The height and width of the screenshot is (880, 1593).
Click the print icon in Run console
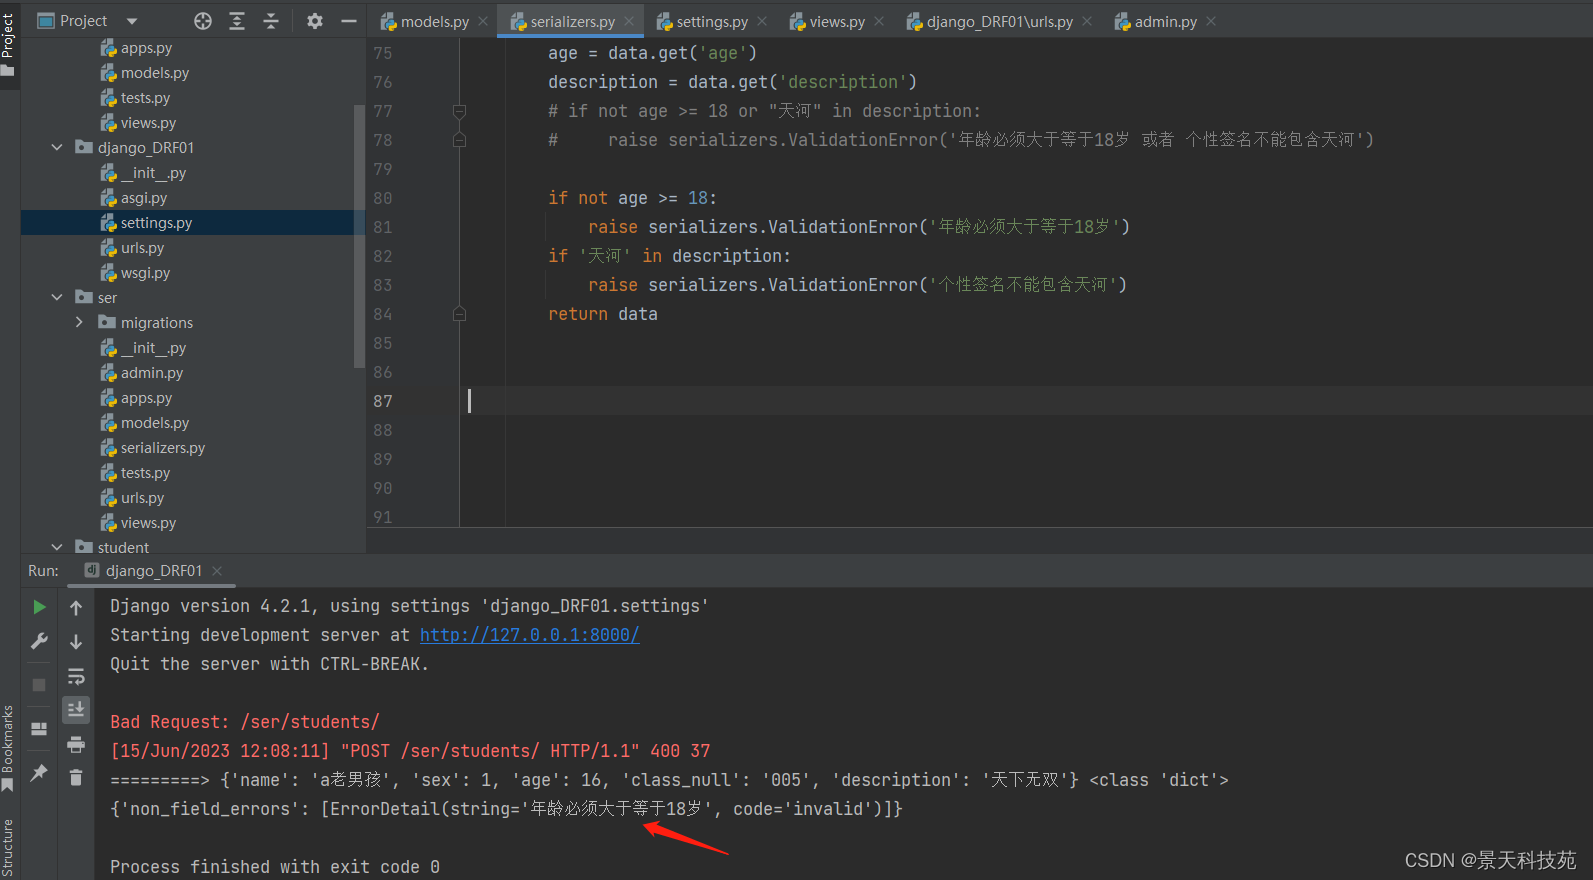pyautogui.click(x=76, y=744)
